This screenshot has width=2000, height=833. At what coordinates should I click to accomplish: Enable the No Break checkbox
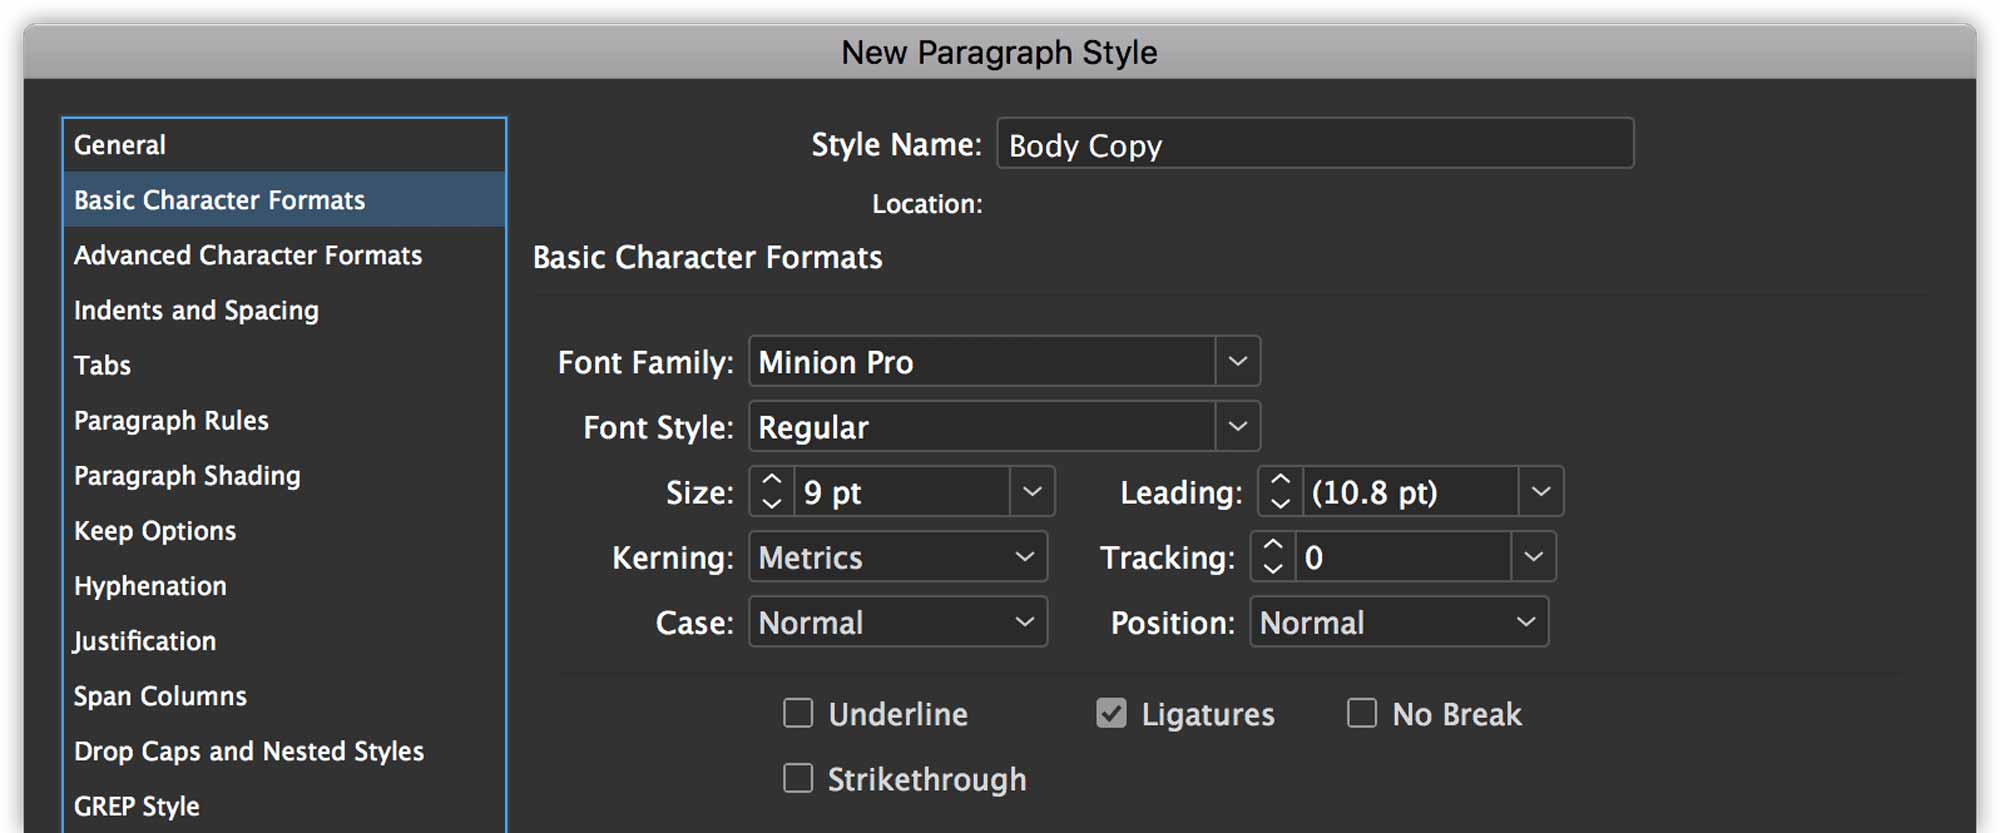(1362, 714)
